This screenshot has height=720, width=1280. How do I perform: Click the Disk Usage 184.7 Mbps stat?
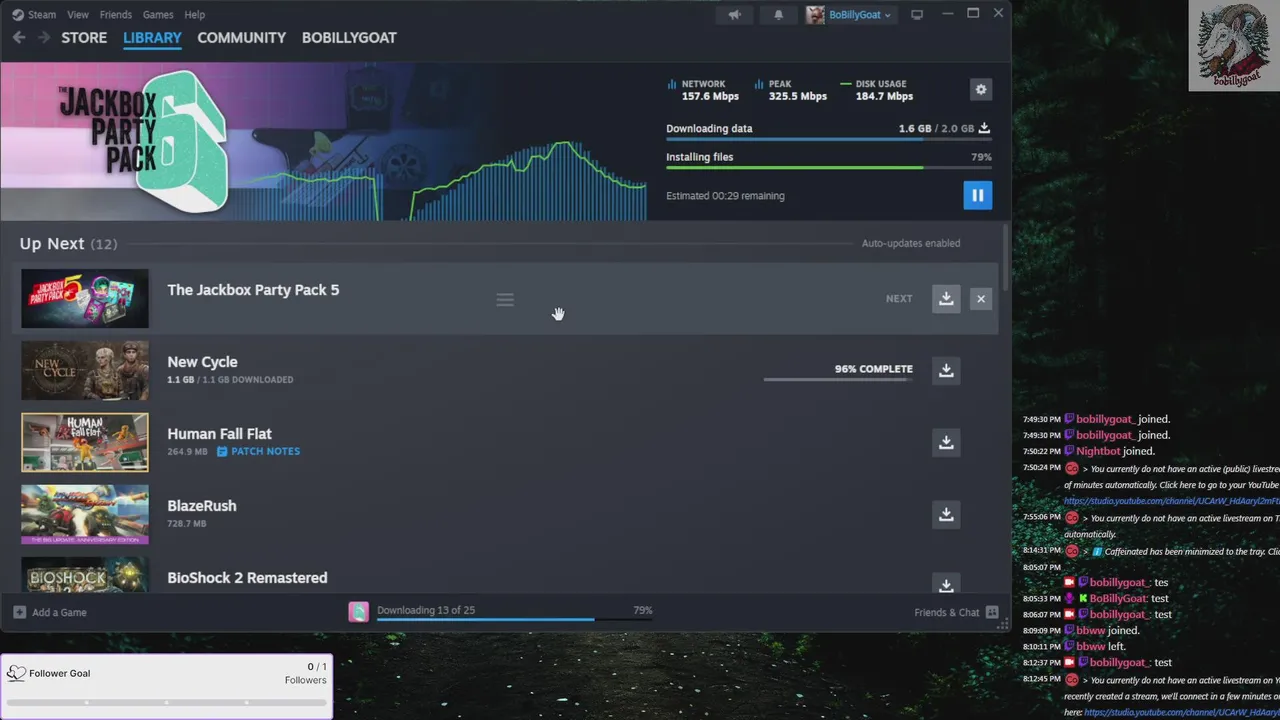coord(878,90)
